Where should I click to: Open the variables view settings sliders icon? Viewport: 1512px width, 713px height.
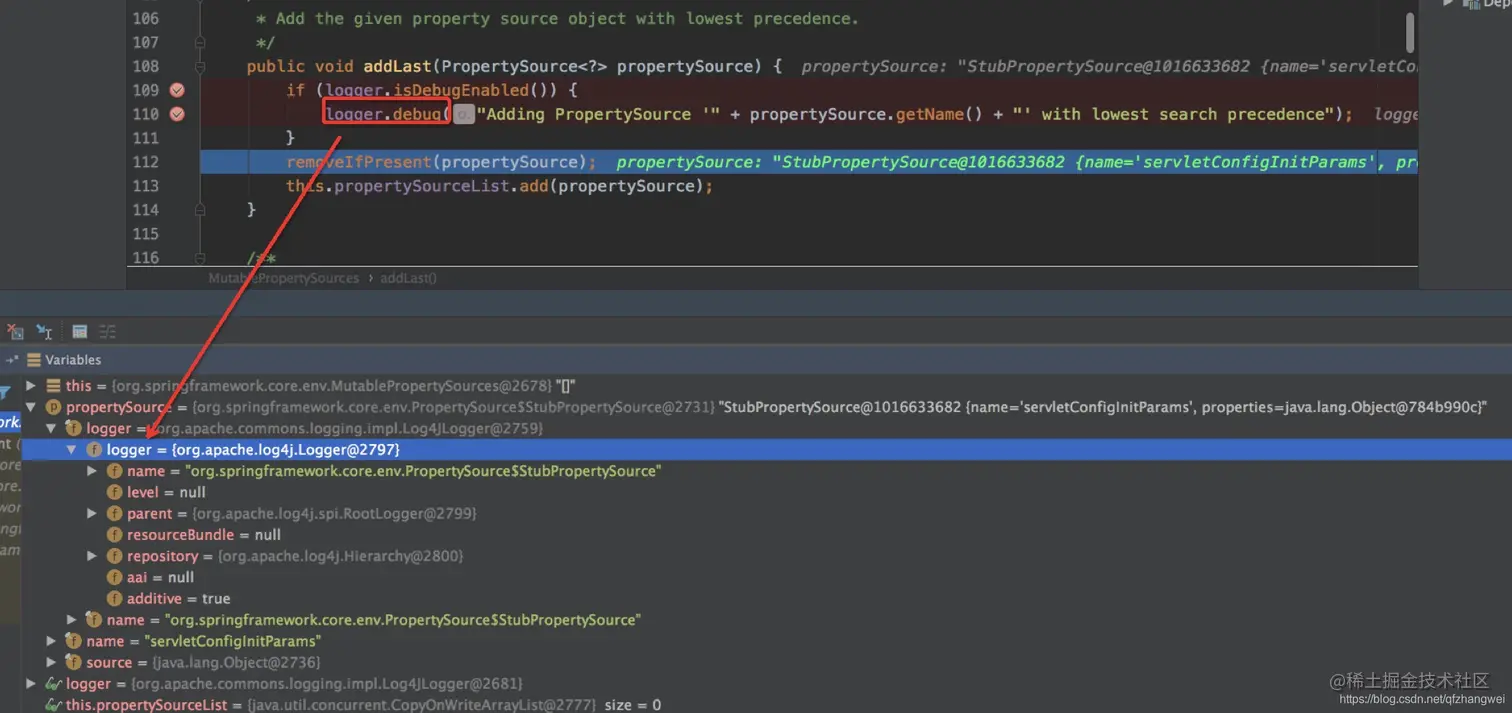pos(107,331)
